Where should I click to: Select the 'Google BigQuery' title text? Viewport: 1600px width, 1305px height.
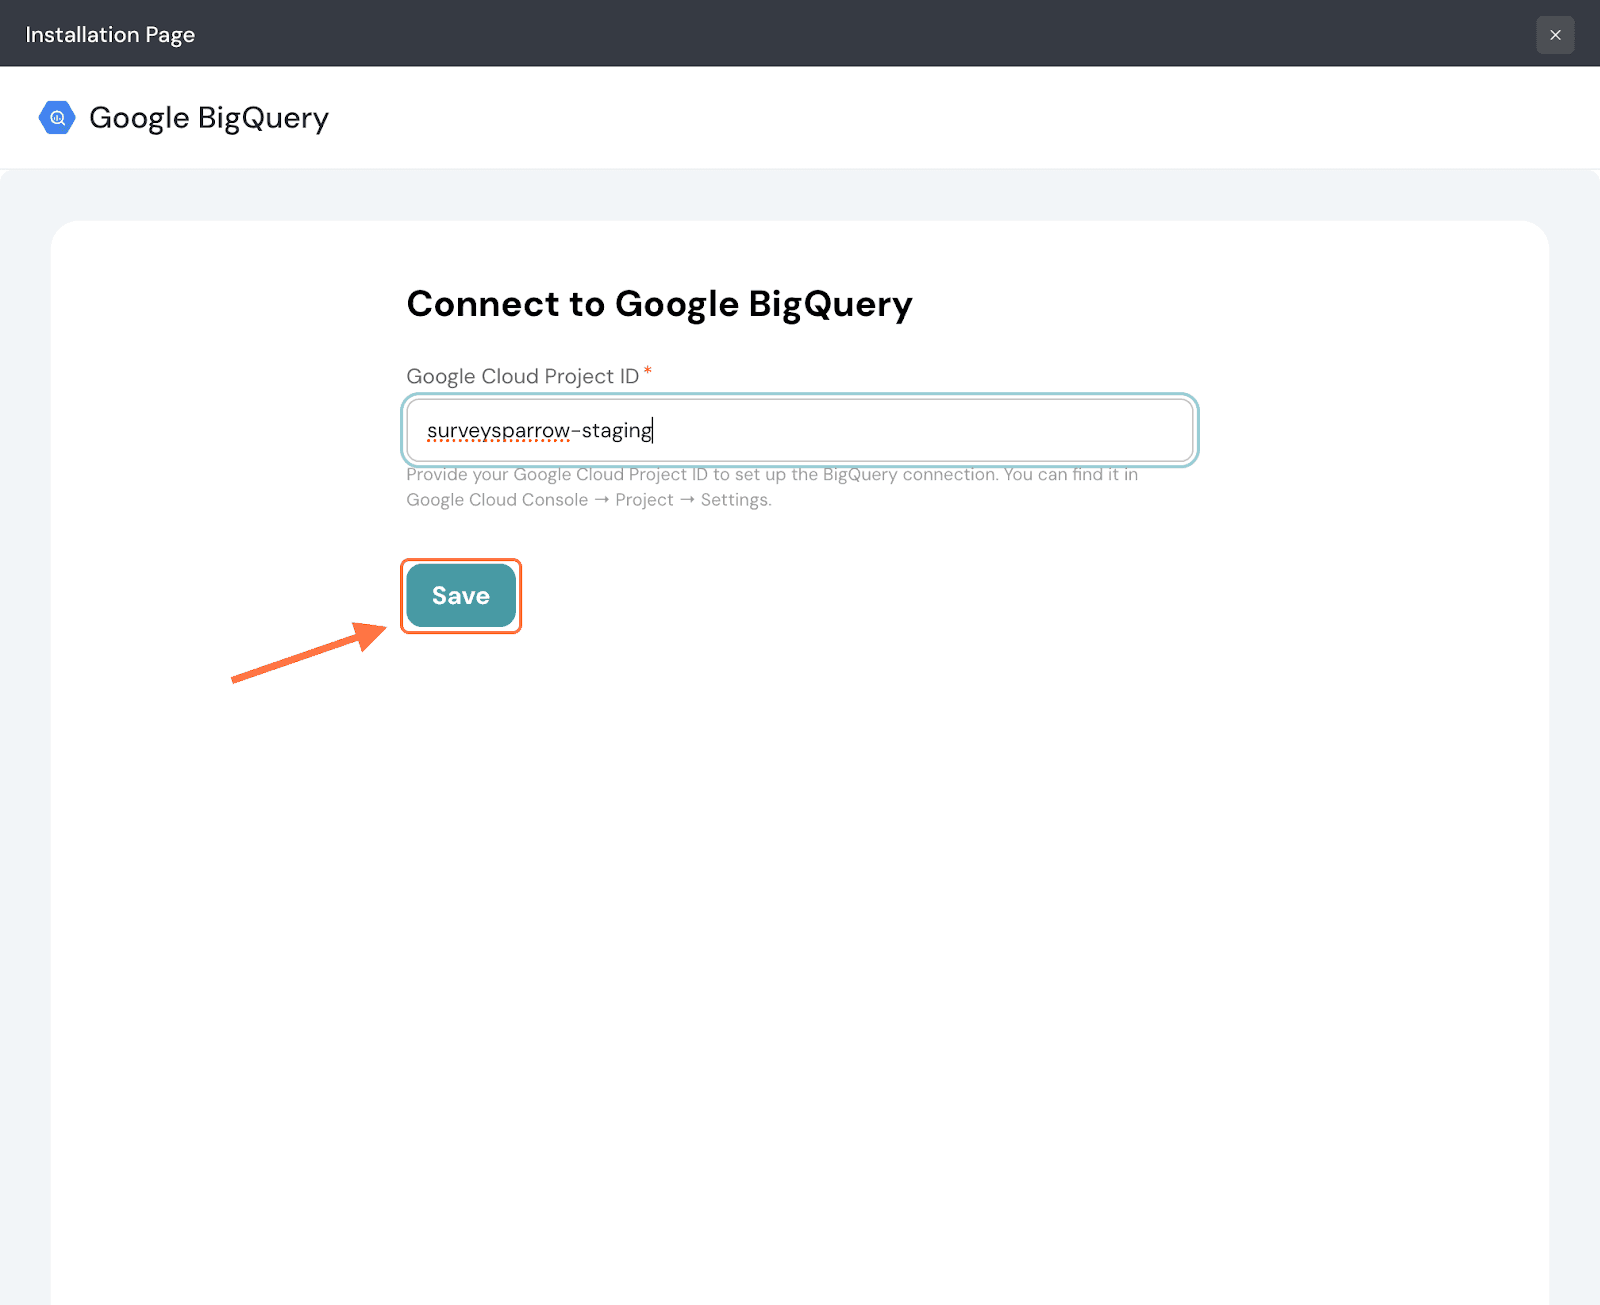point(208,118)
